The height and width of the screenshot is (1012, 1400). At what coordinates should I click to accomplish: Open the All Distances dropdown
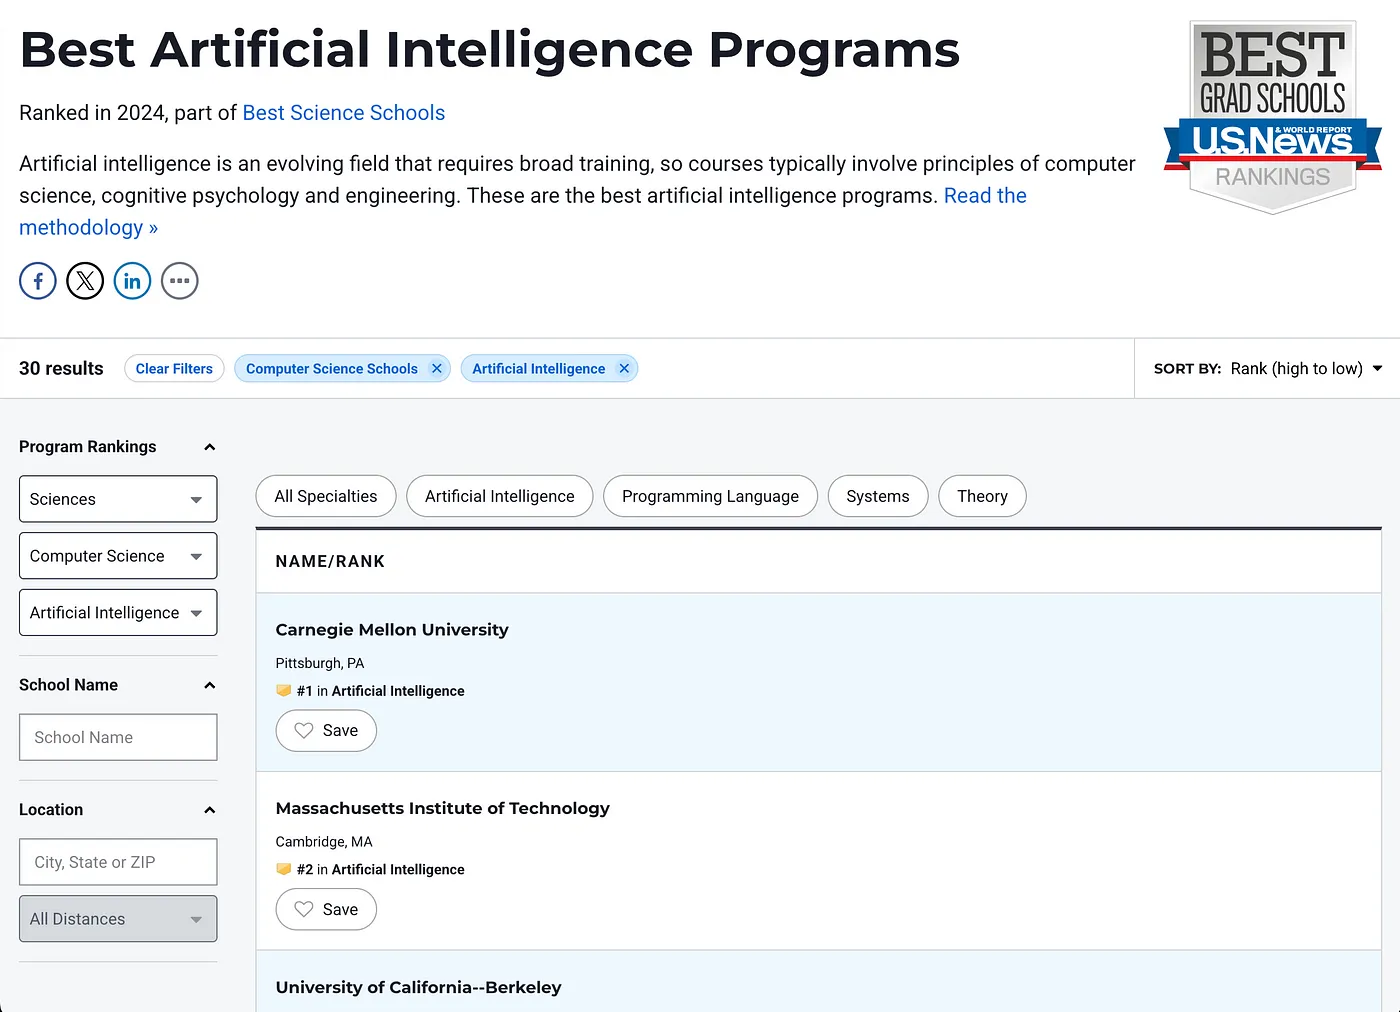(x=118, y=919)
